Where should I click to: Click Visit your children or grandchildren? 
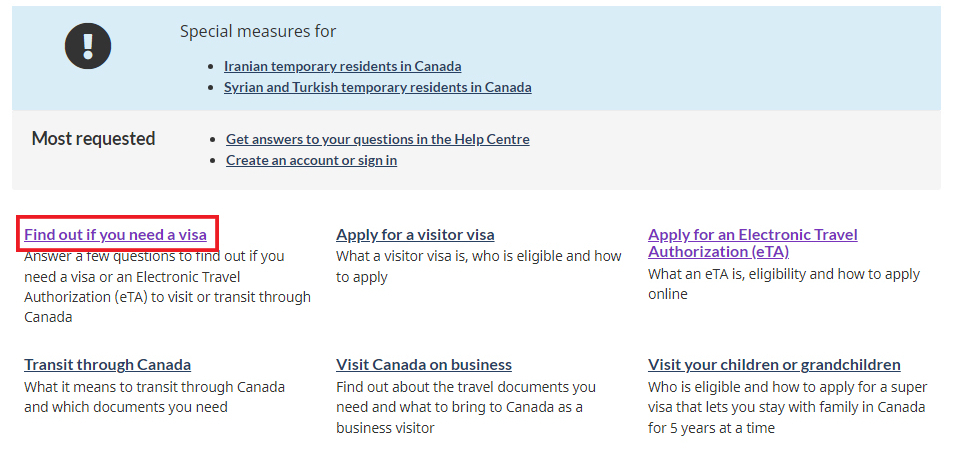[774, 365]
